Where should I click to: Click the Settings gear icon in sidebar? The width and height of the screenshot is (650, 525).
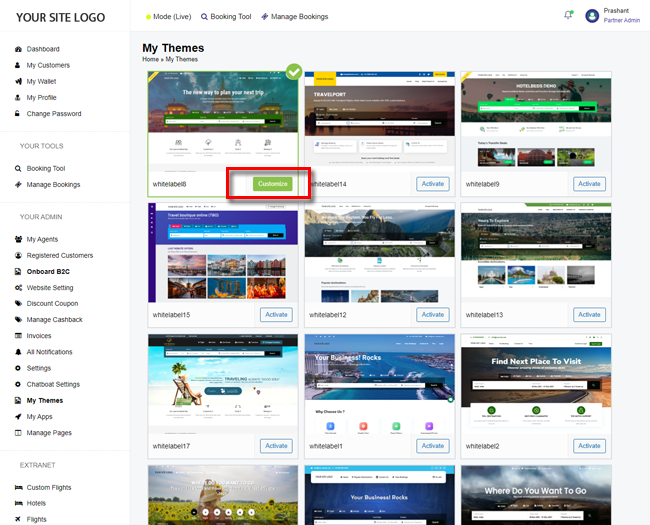coord(18,368)
